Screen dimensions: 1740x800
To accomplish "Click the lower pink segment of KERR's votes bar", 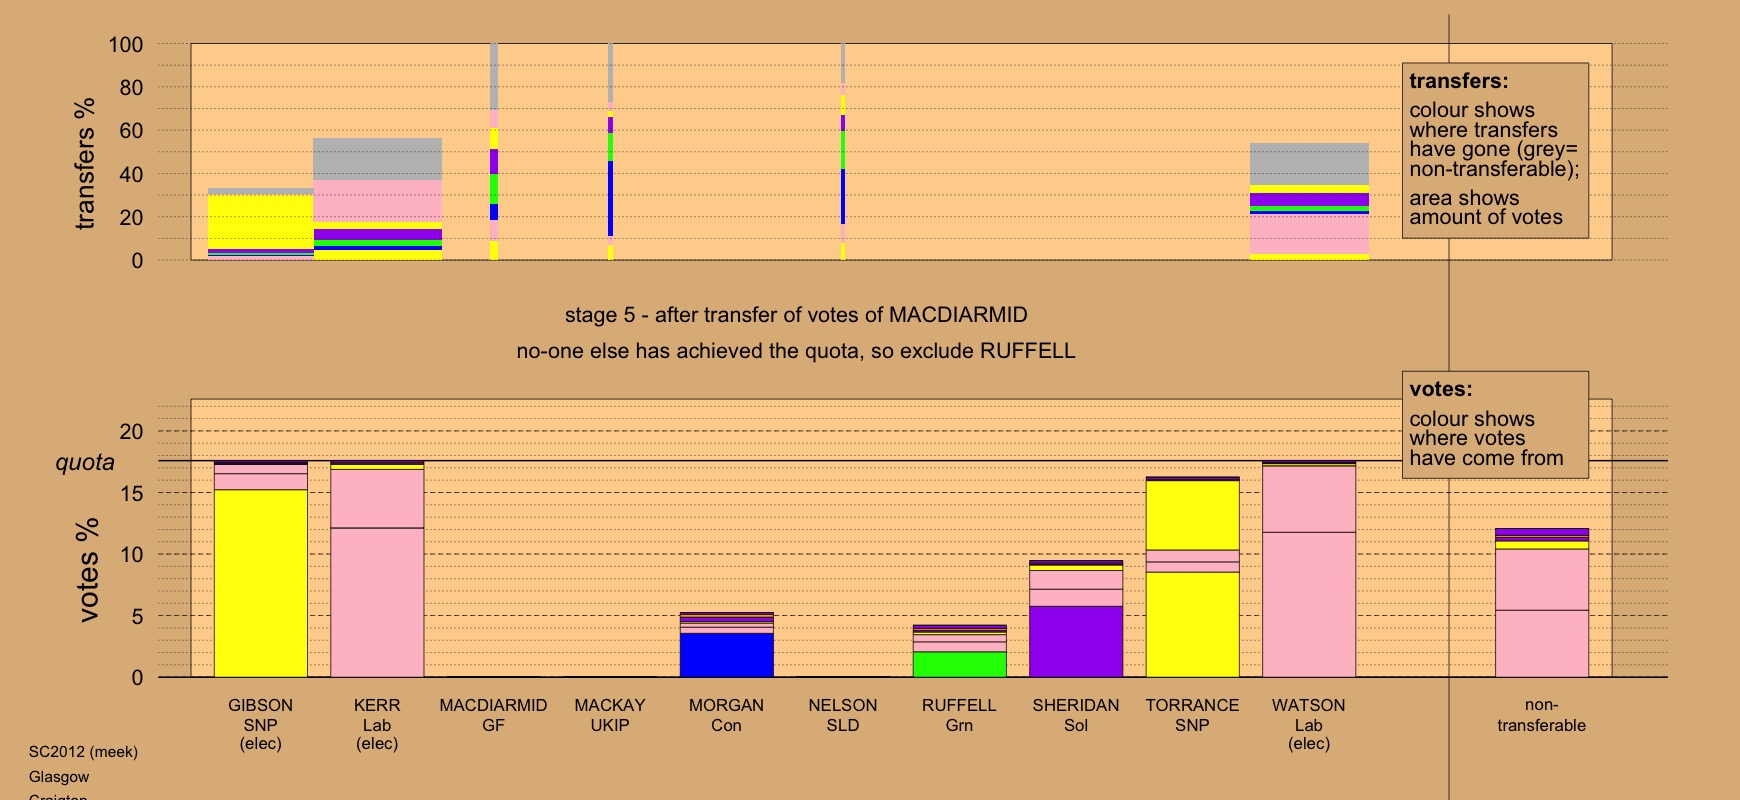I will click(377, 602).
